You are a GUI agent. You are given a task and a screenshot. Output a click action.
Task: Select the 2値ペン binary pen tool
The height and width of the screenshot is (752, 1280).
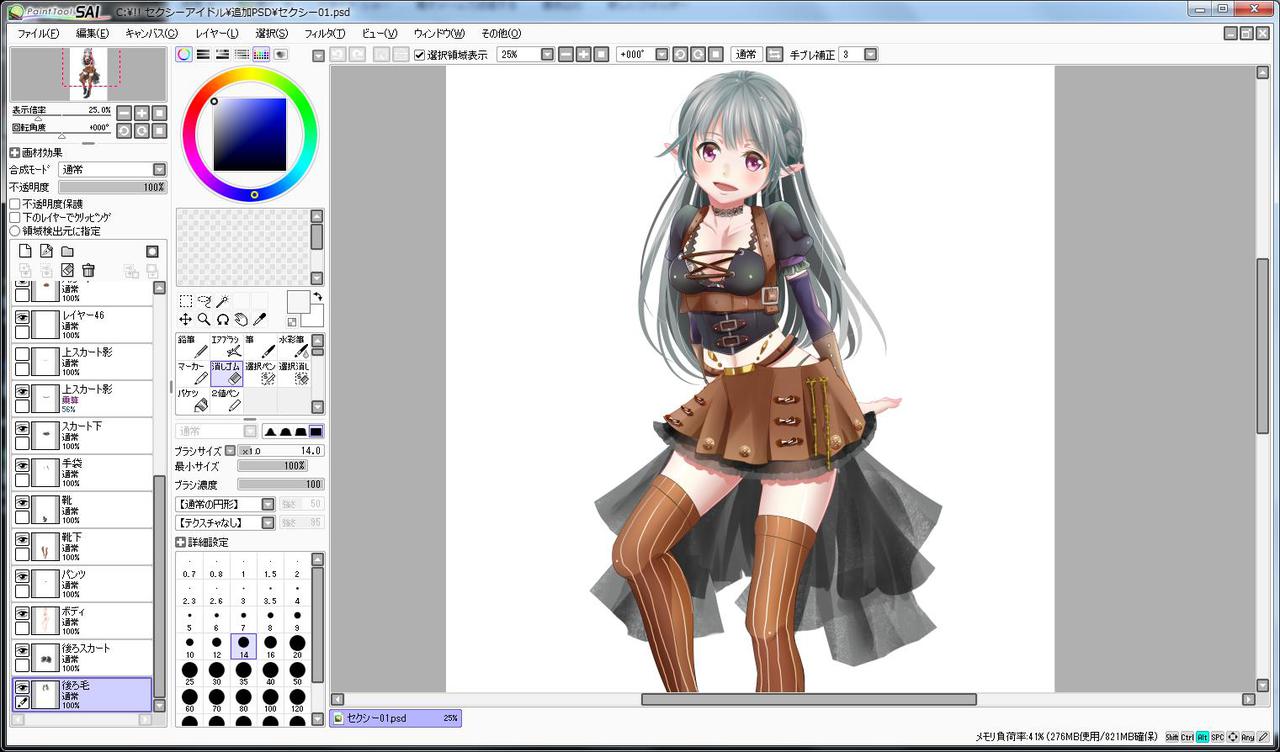point(226,400)
